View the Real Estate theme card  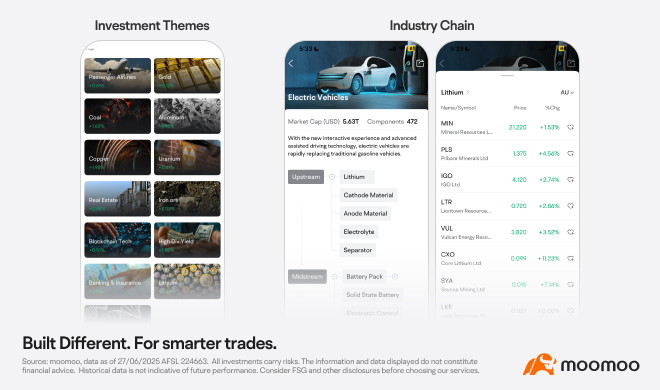click(117, 199)
